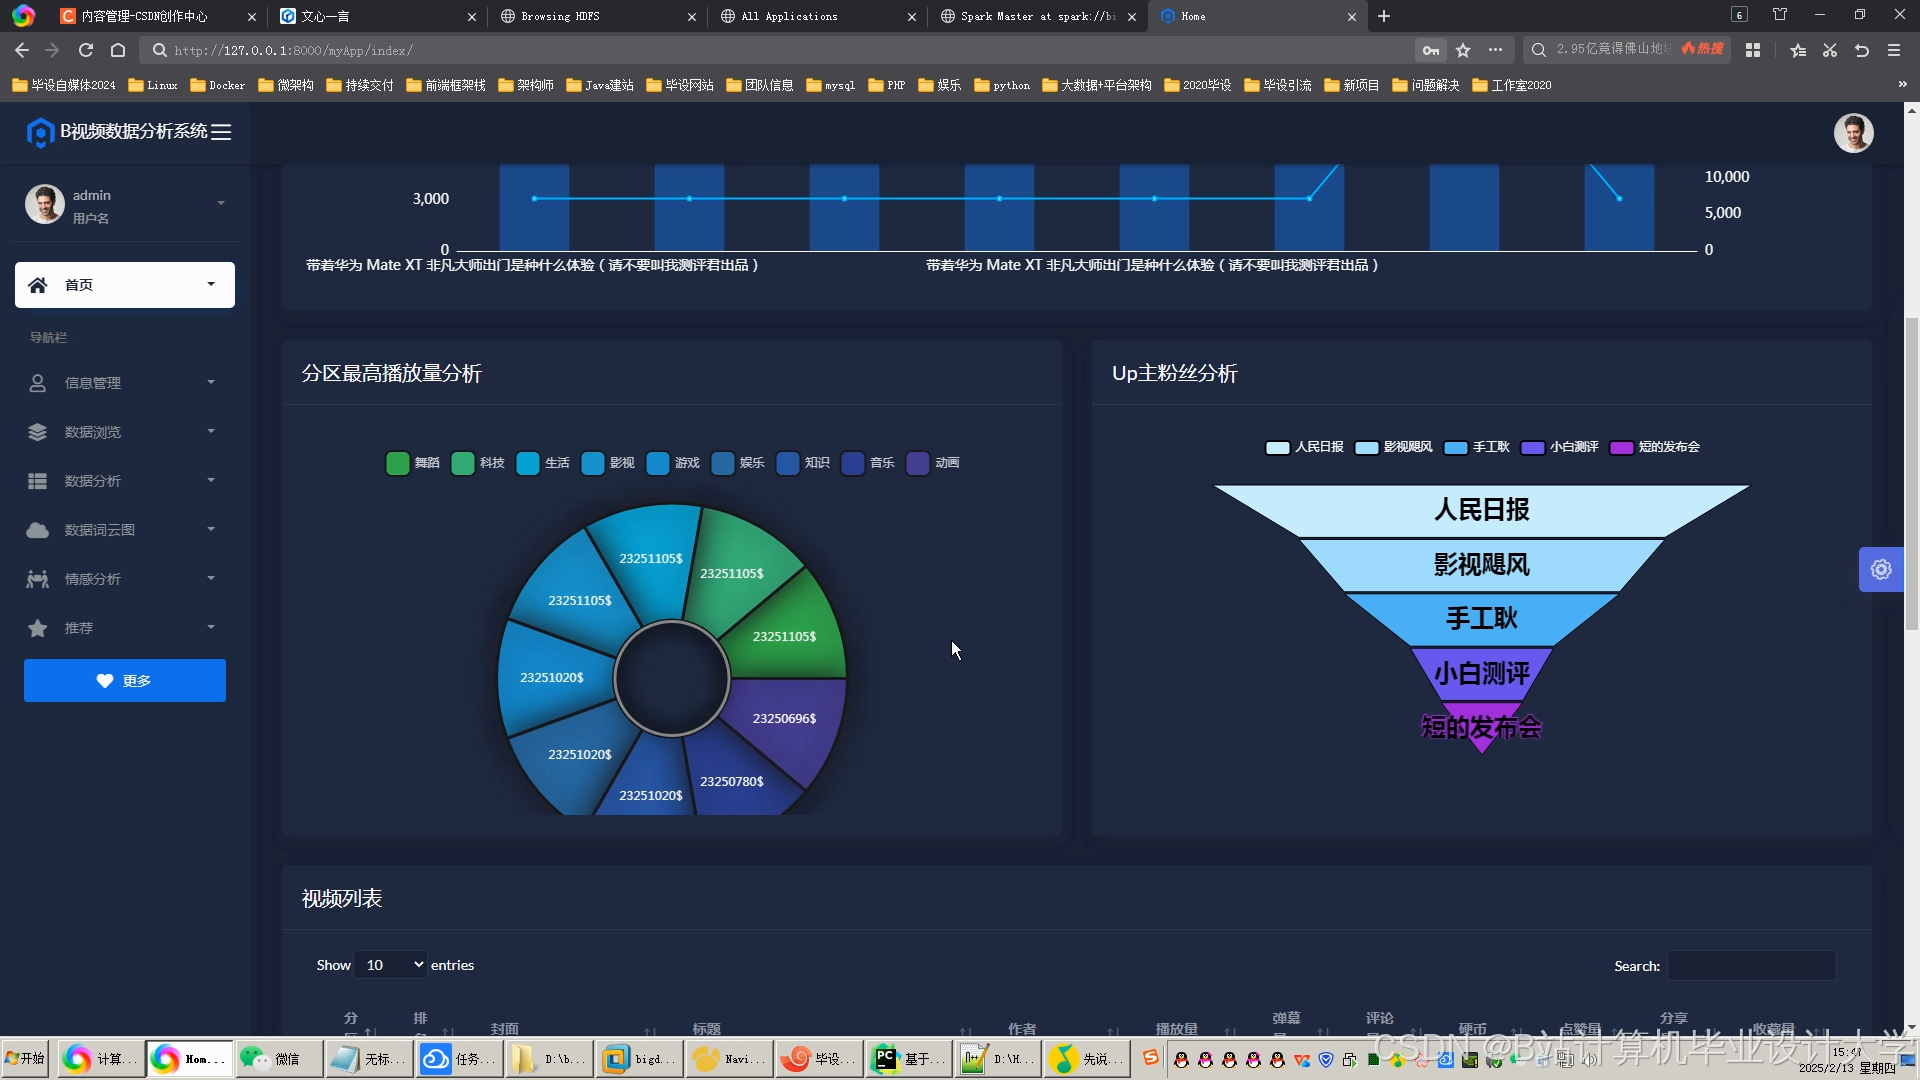Screen dimensions: 1920x1080
Task: Open PyCharm from the taskbar
Action: tap(884, 1058)
